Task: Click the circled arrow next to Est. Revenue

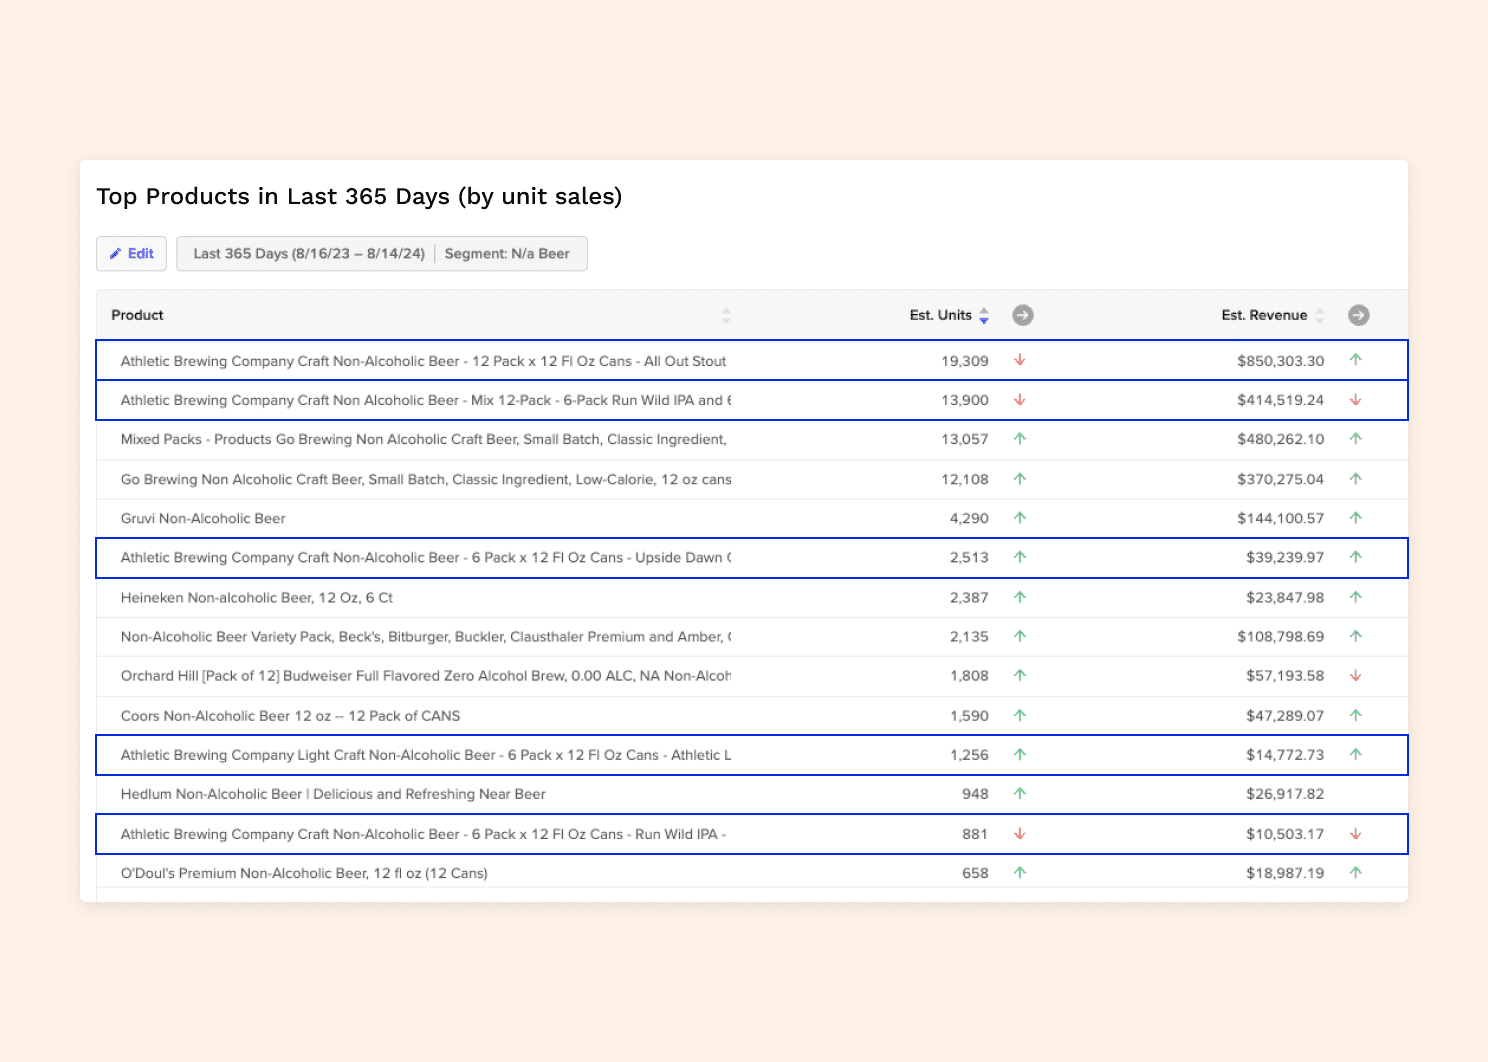Action: tap(1359, 316)
